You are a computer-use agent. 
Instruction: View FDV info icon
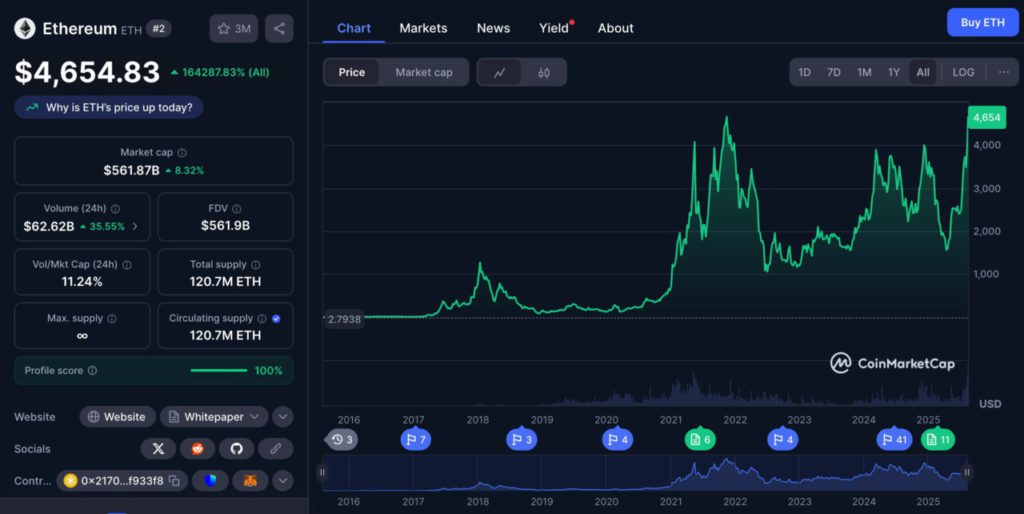(236, 209)
